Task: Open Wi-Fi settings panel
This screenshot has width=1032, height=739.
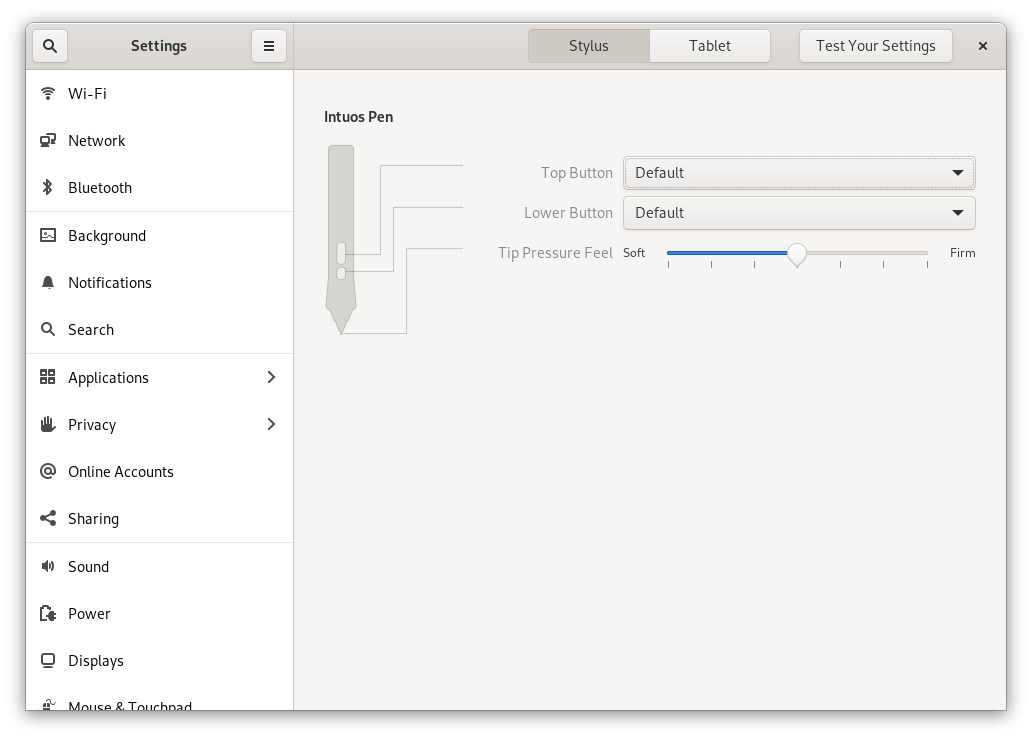Action: point(159,93)
